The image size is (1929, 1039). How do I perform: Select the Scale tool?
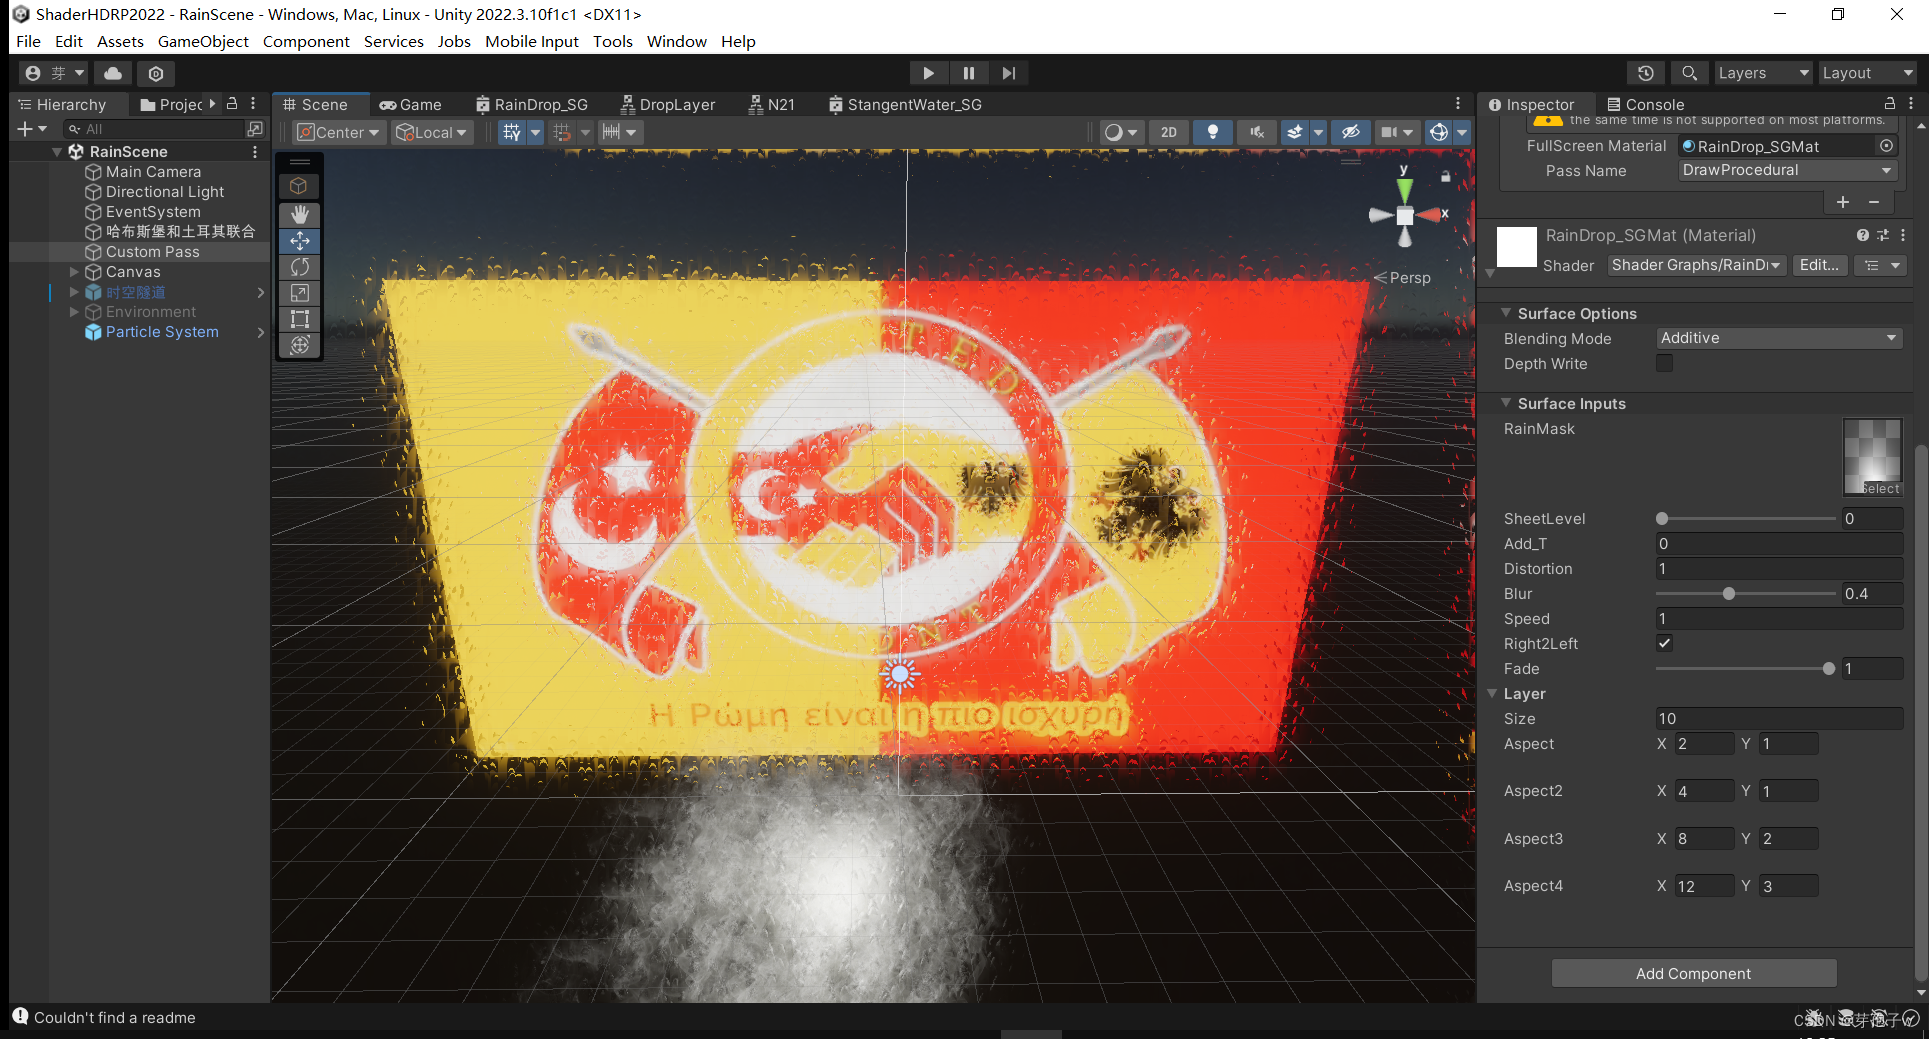[x=299, y=293]
